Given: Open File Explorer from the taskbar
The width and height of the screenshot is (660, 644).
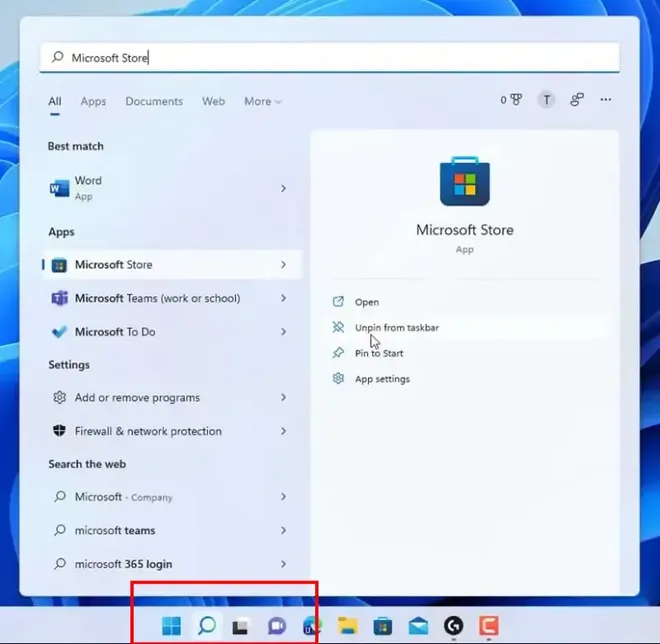Looking at the screenshot, I should pyautogui.click(x=348, y=626).
